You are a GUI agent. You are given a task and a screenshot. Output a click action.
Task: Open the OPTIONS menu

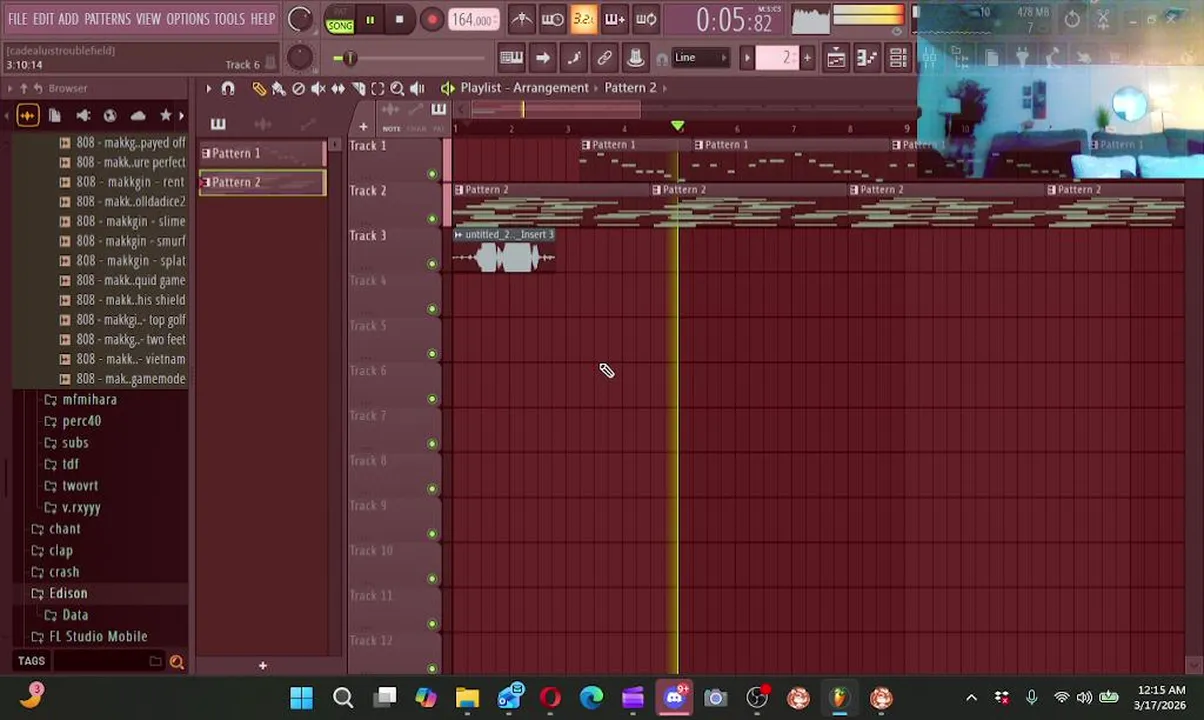(187, 19)
